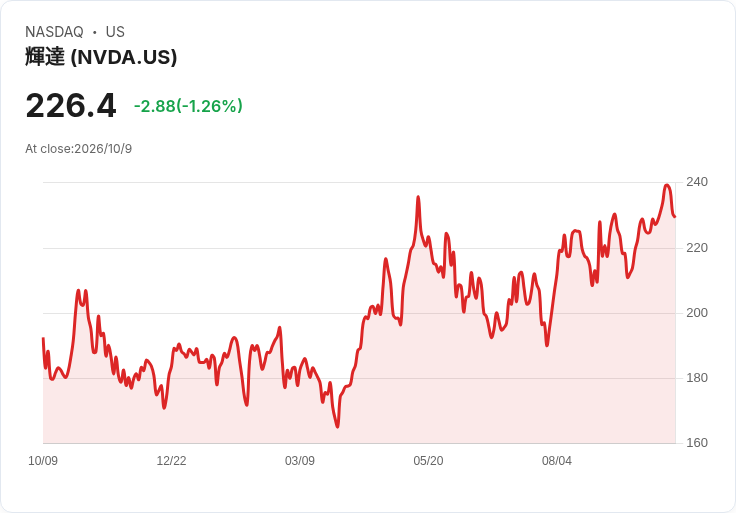Viewport: 736px width, 513px height.
Task: Click the 220 price axis label
Action: [697, 247]
